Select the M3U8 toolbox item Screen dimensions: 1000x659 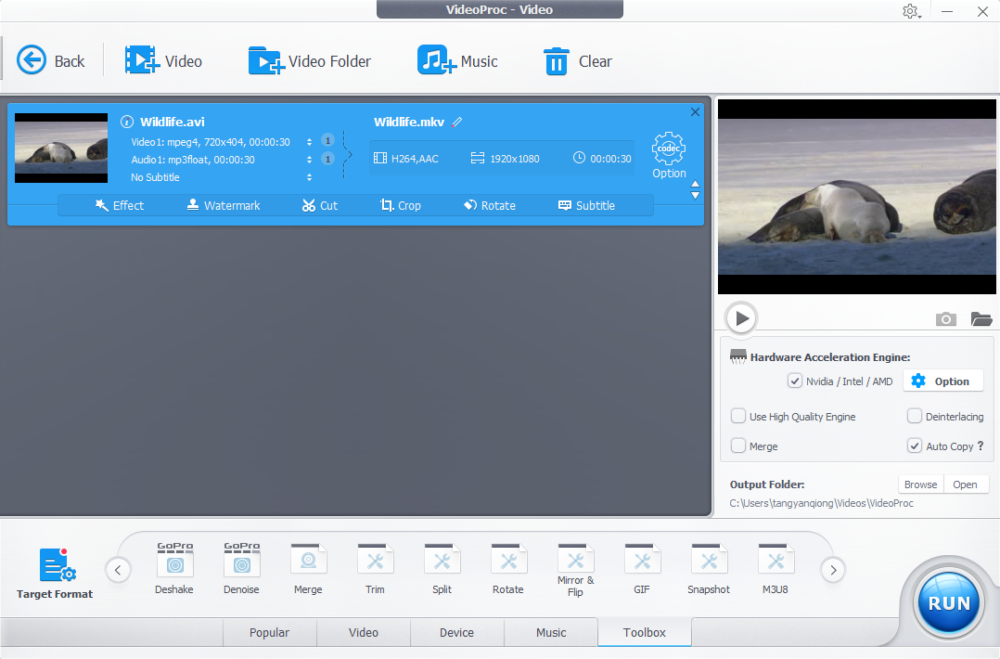776,568
